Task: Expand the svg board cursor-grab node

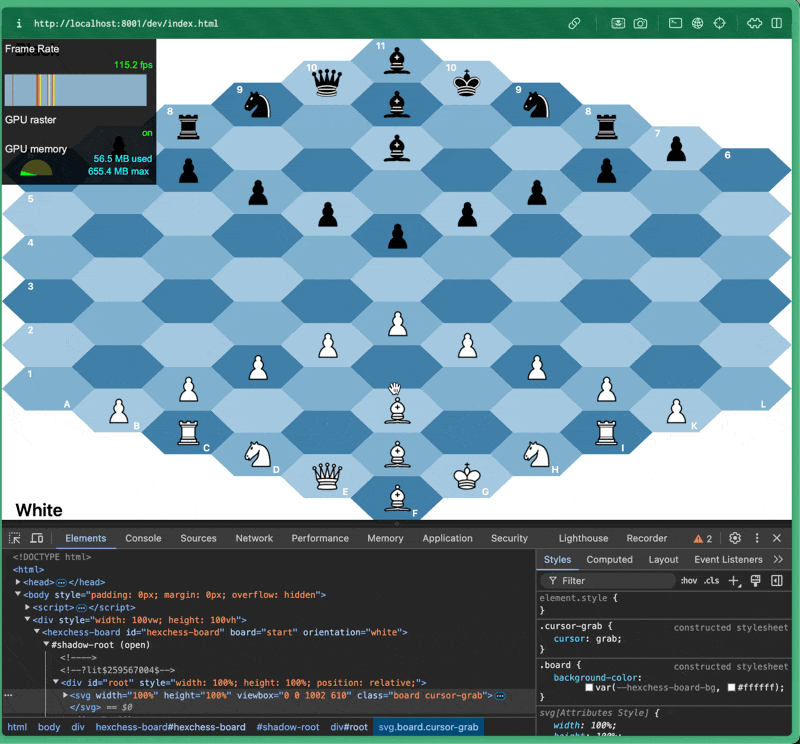Action: coord(65,695)
